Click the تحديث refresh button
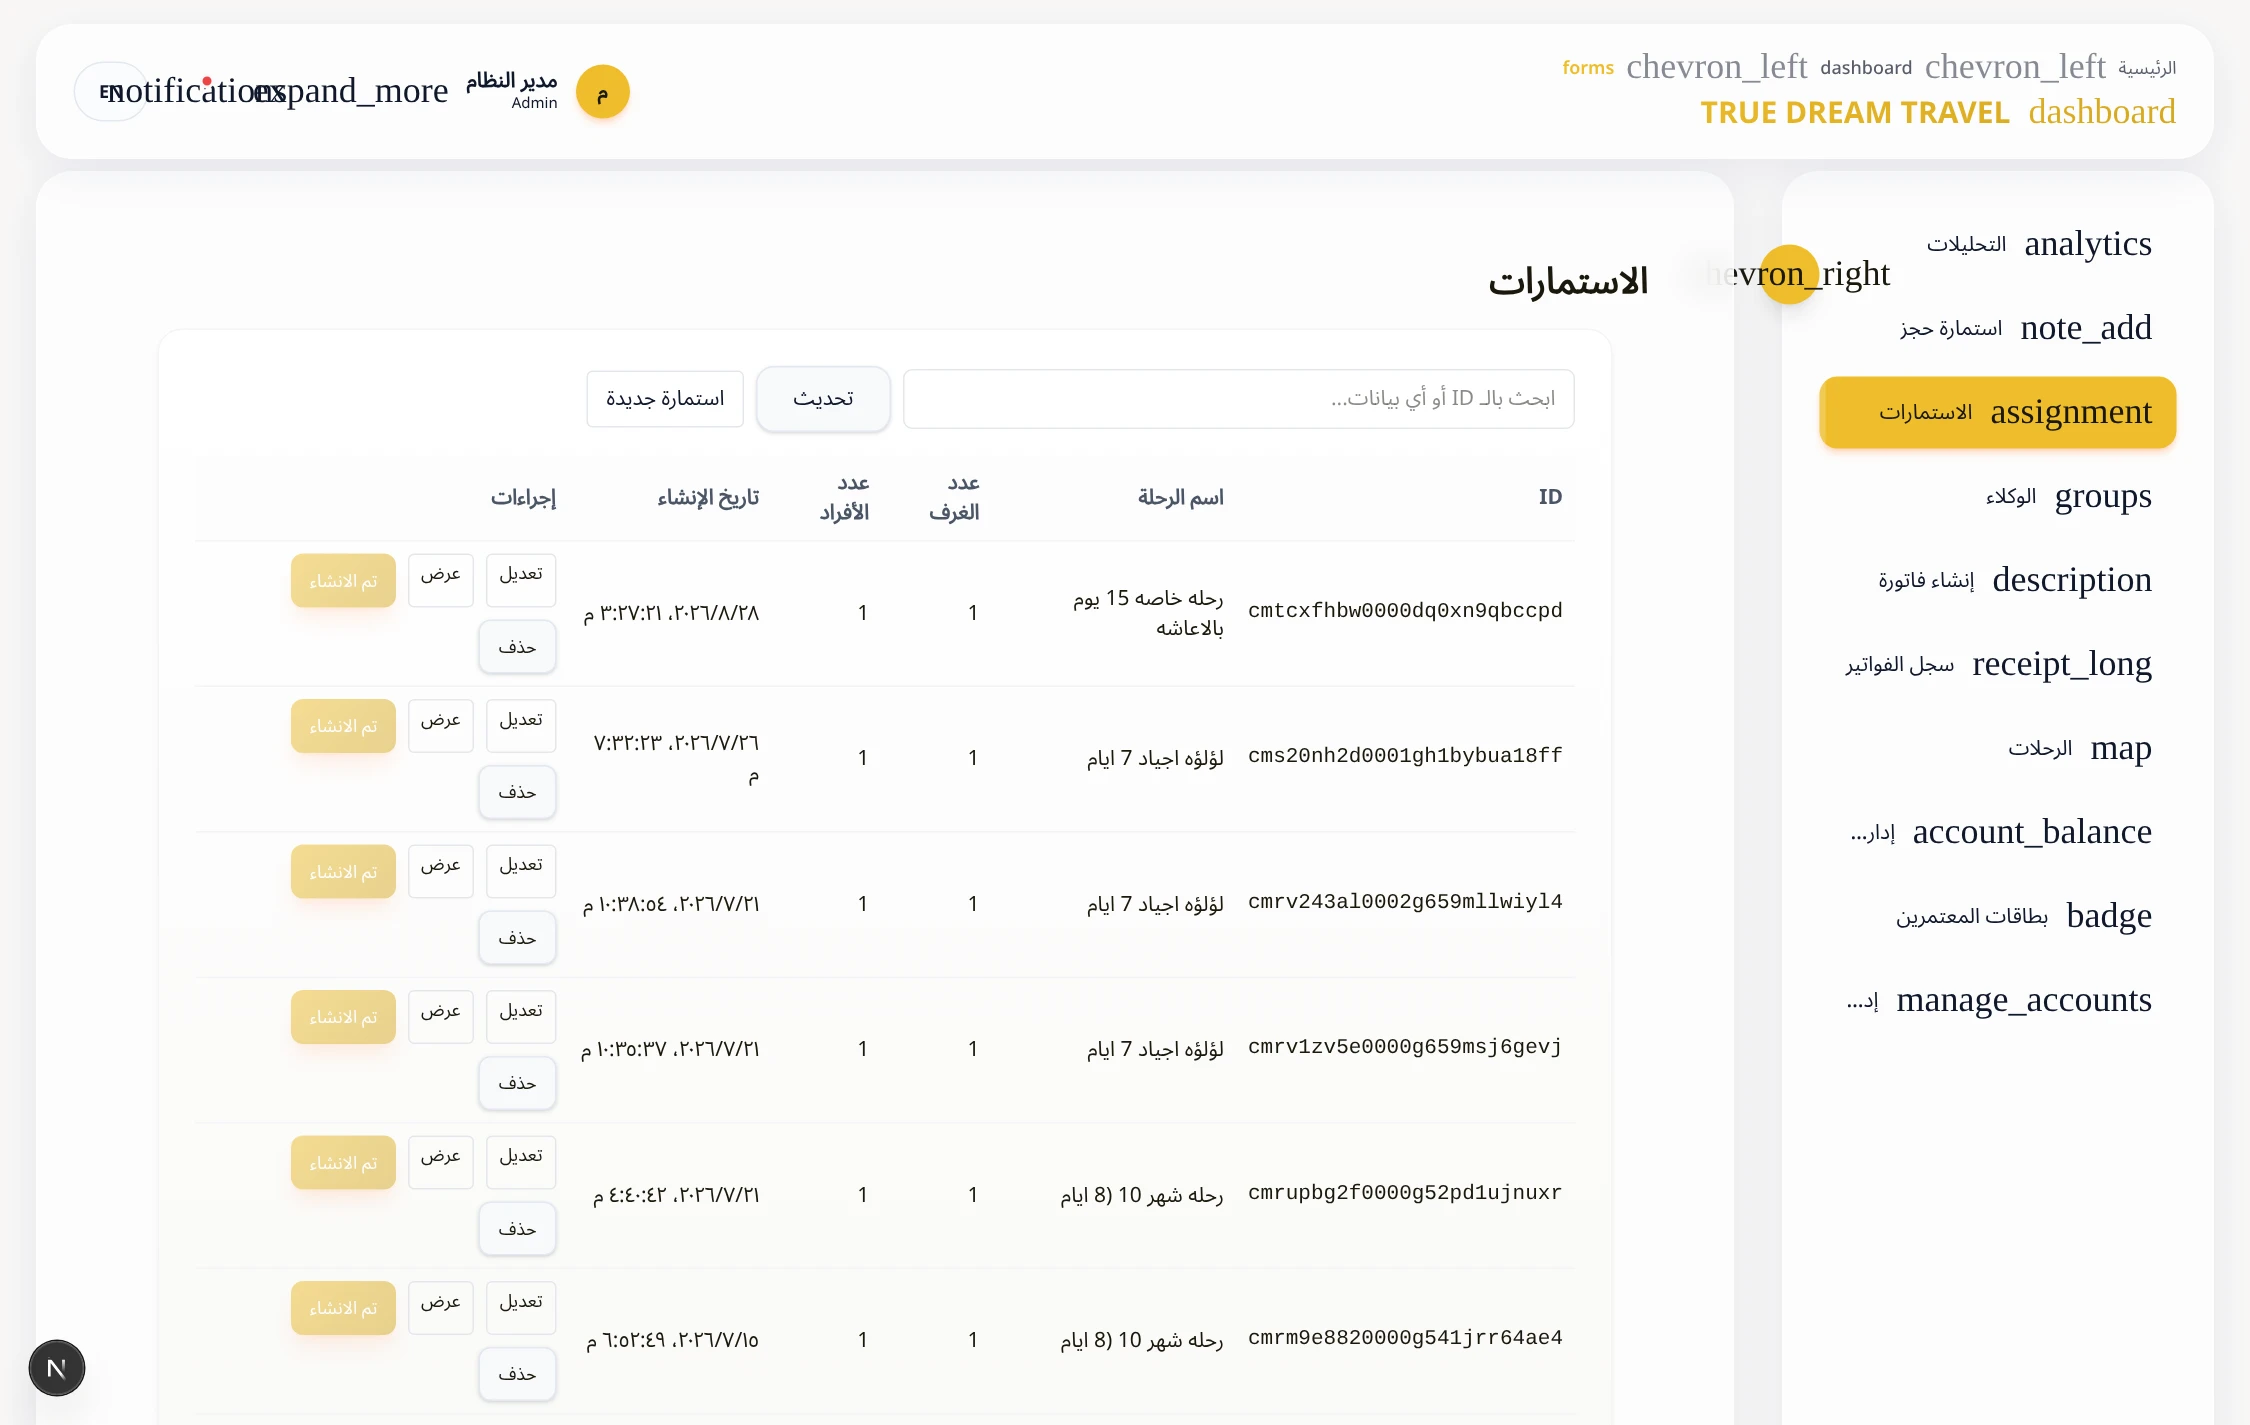This screenshot has height=1425, width=2250. pos(823,399)
